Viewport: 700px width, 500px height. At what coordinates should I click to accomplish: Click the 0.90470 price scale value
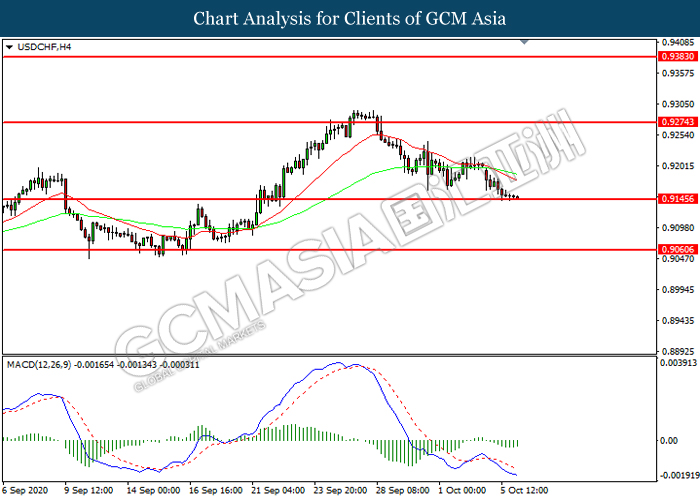(678, 258)
